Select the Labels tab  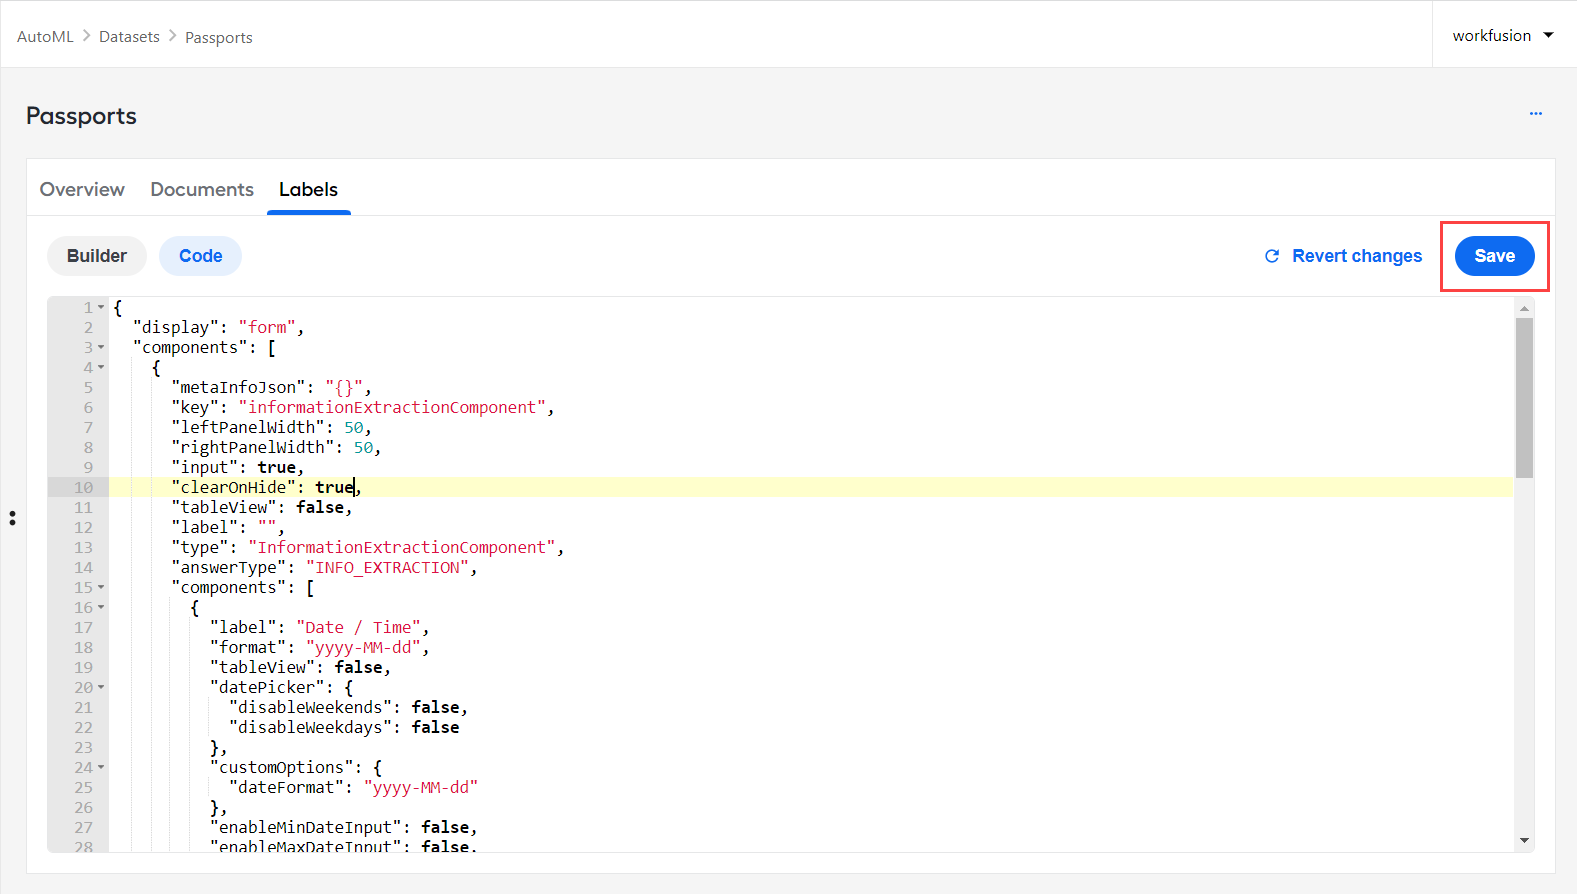point(308,189)
